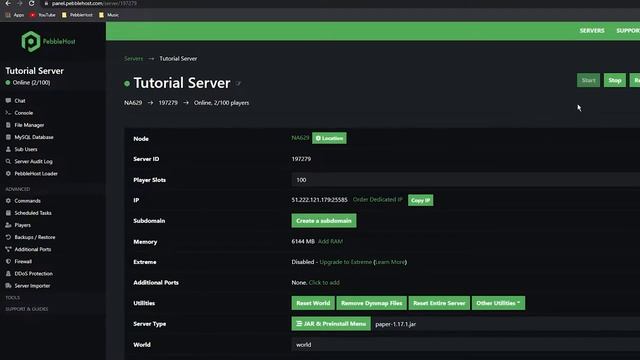Open Commands in Advanced section
The height and width of the screenshot is (360, 640).
pyautogui.click(x=27, y=201)
